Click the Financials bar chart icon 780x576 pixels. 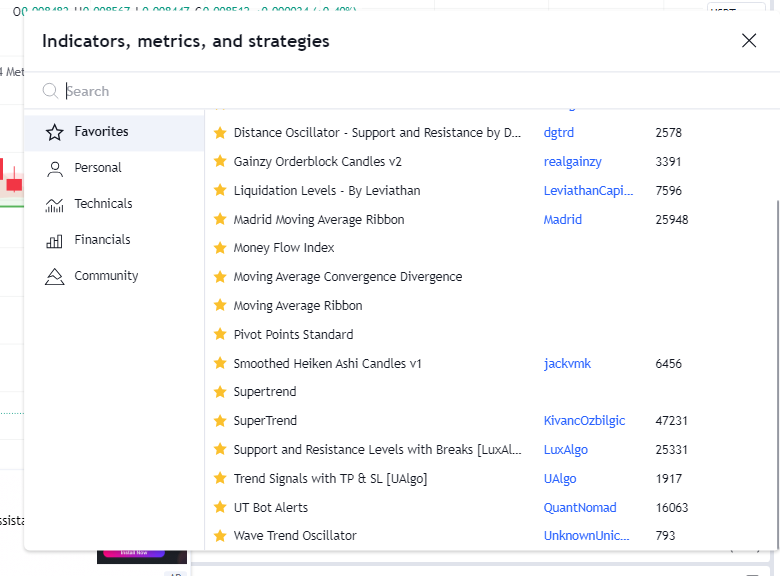point(55,241)
